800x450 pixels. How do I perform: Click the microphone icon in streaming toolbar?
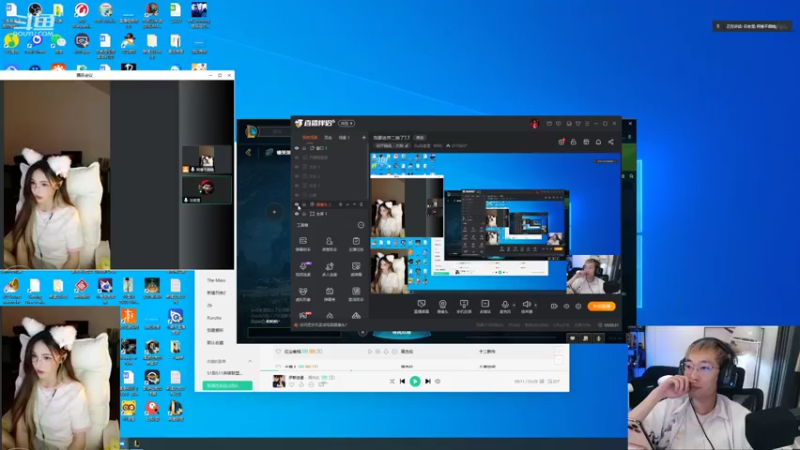(505, 304)
